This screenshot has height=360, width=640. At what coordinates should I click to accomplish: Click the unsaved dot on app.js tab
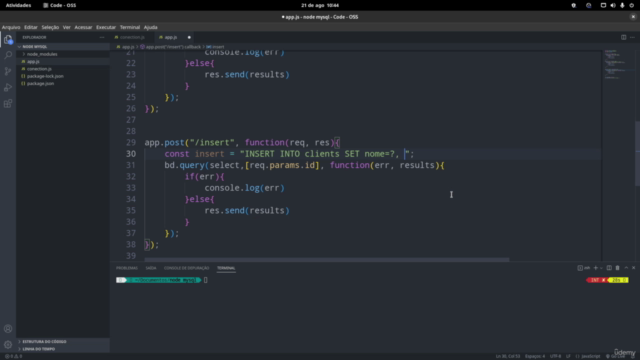point(189,37)
